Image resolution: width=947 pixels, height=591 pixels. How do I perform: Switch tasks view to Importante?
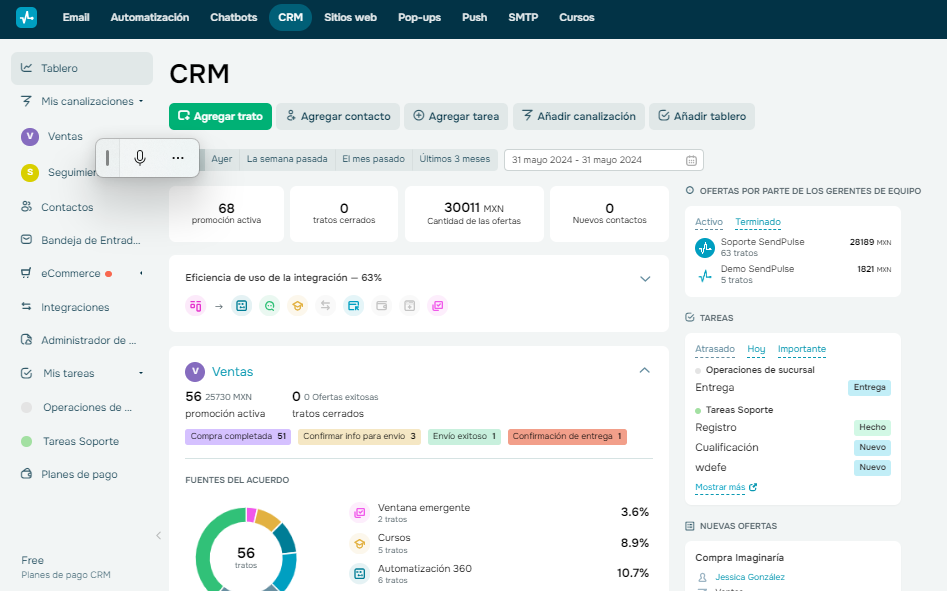click(801, 349)
